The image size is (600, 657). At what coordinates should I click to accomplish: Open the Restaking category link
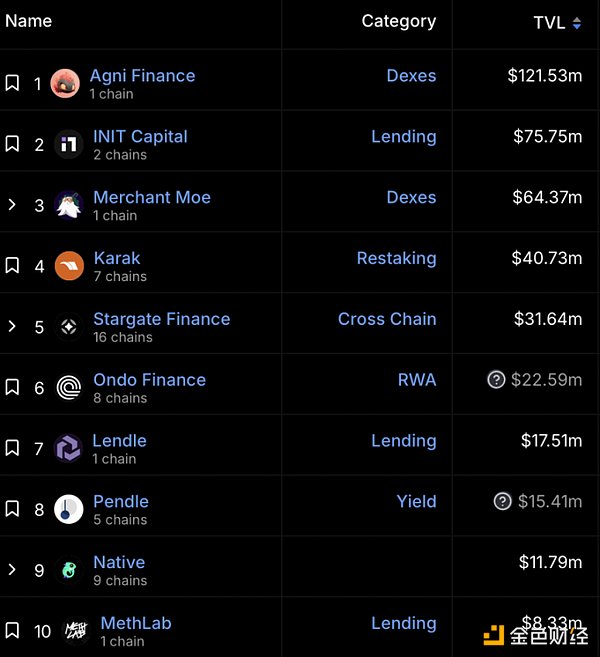[x=396, y=258]
